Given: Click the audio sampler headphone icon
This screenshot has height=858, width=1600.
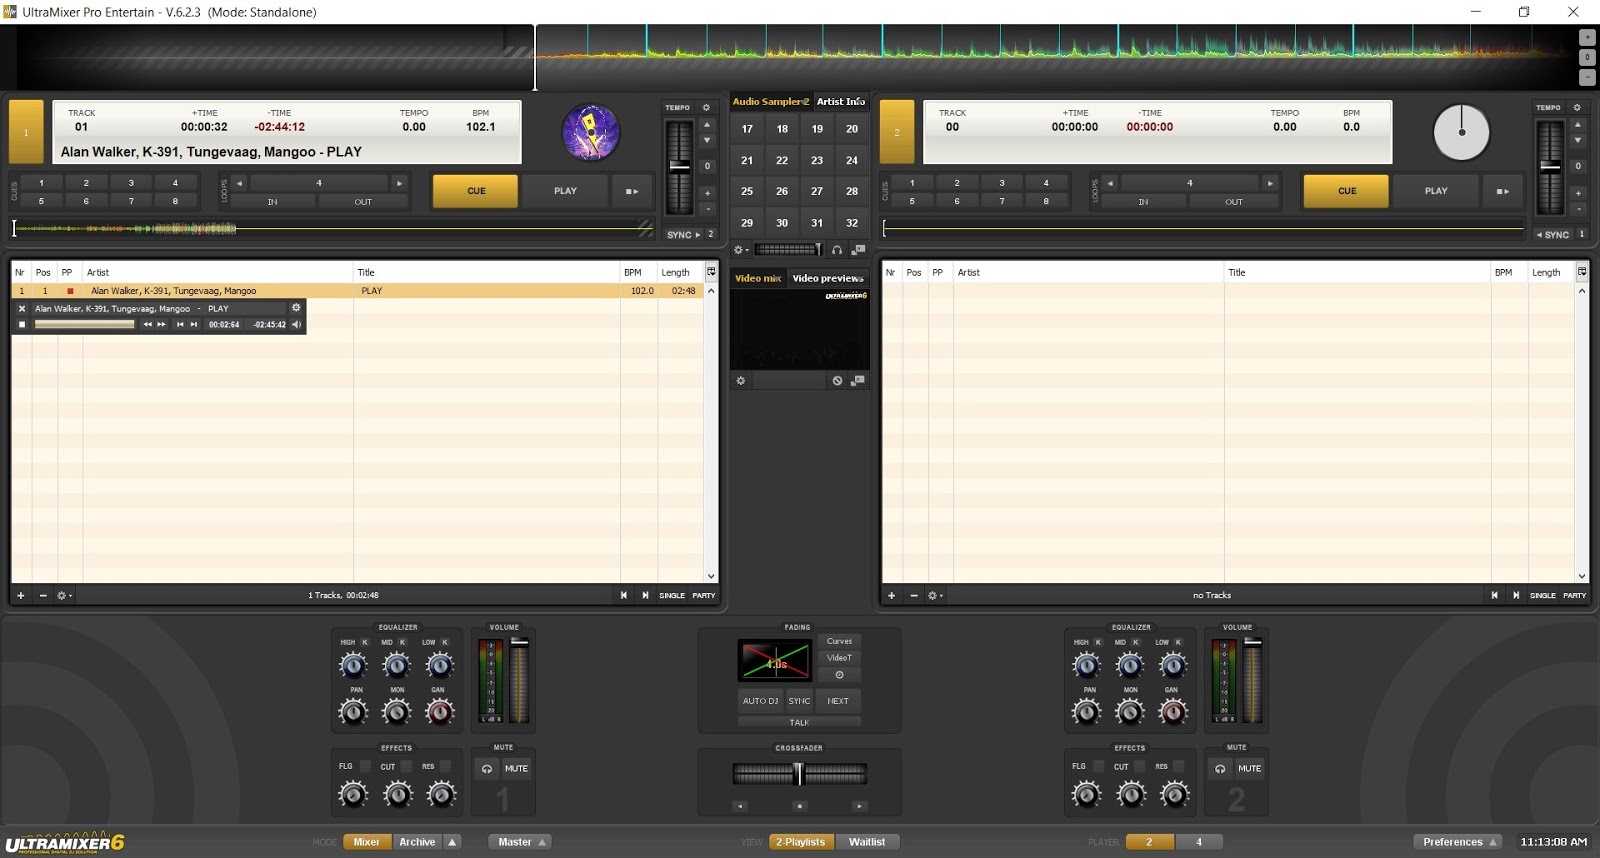Looking at the screenshot, I should pyautogui.click(x=837, y=249).
